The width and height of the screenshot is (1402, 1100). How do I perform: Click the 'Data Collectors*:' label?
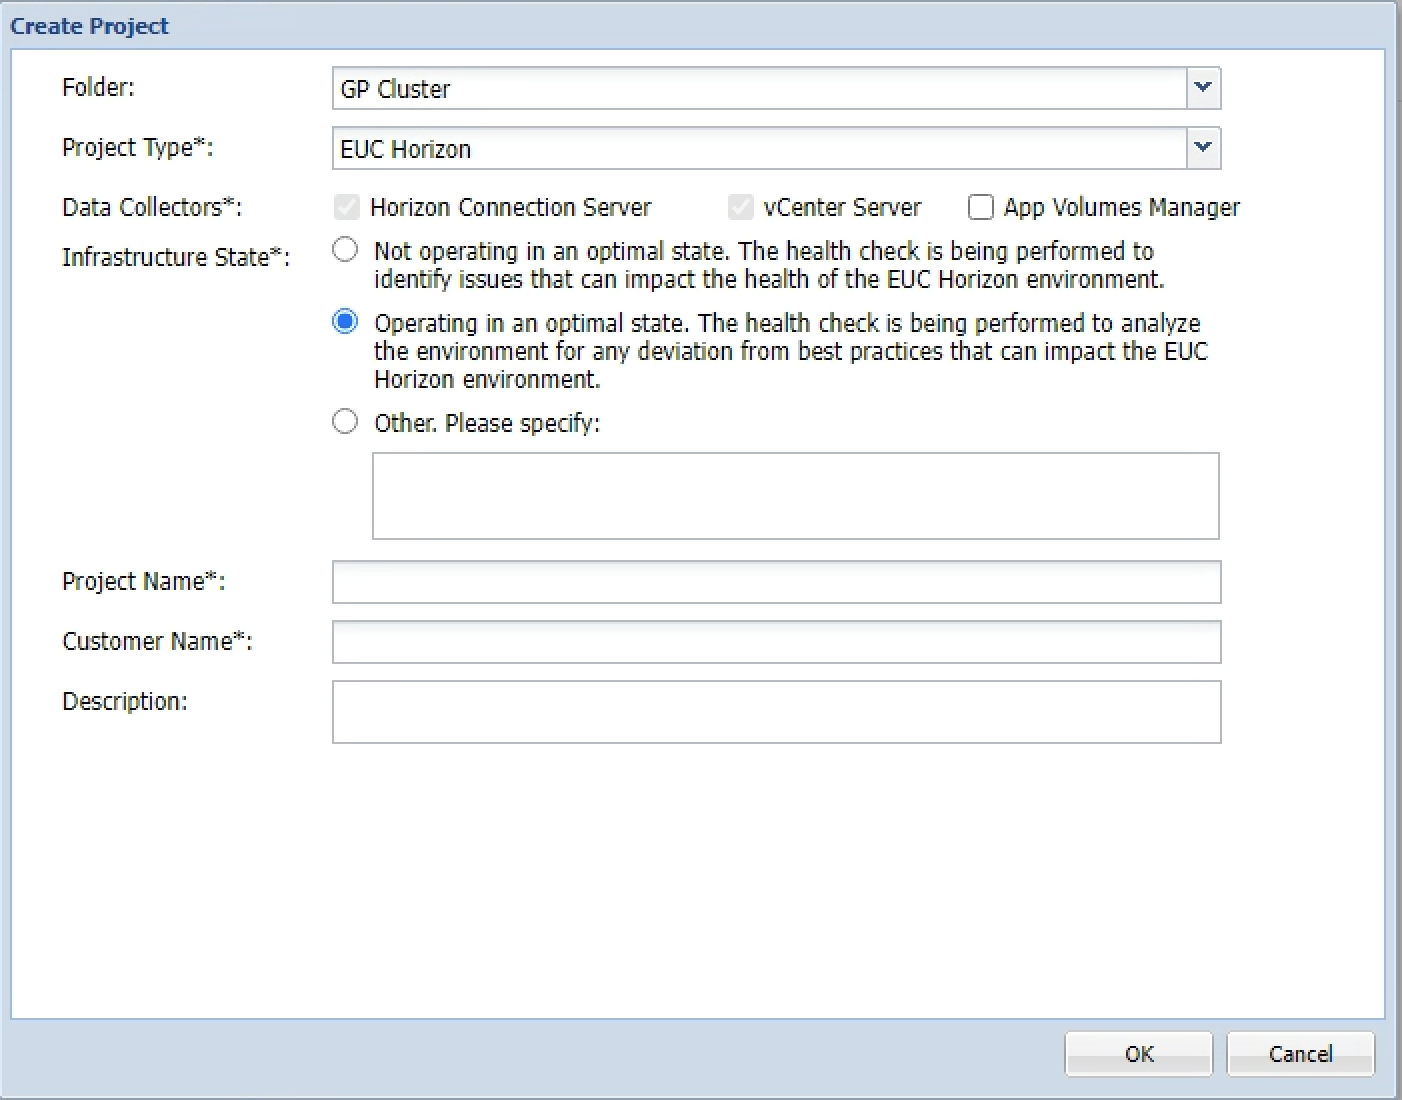click(x=152, y=207)
